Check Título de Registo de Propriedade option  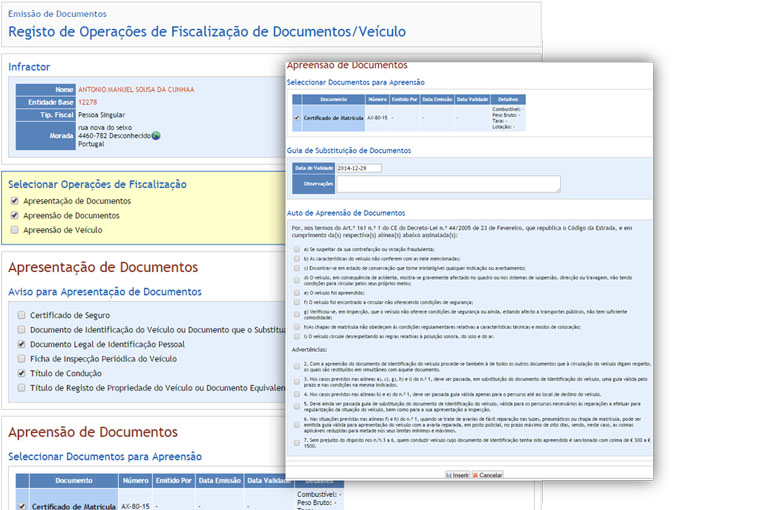click(21, 388)
